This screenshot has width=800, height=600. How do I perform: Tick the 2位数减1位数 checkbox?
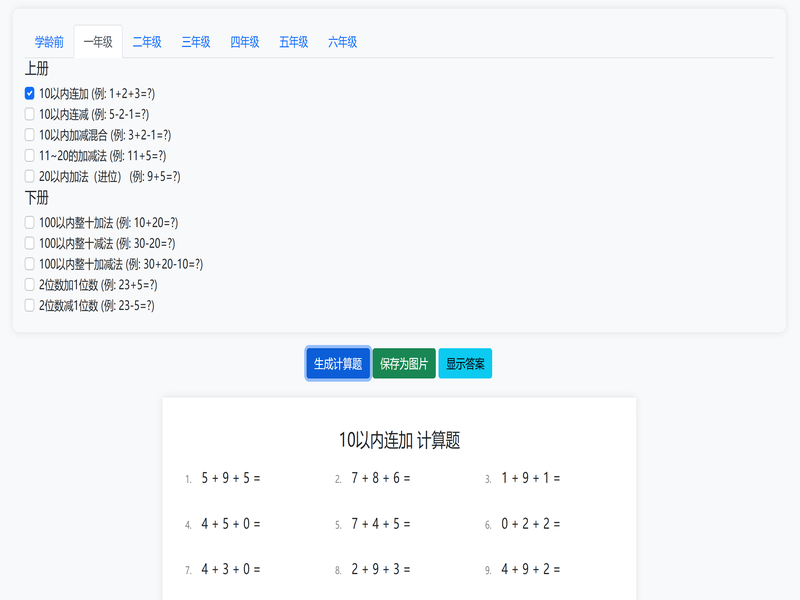[30, 305]
